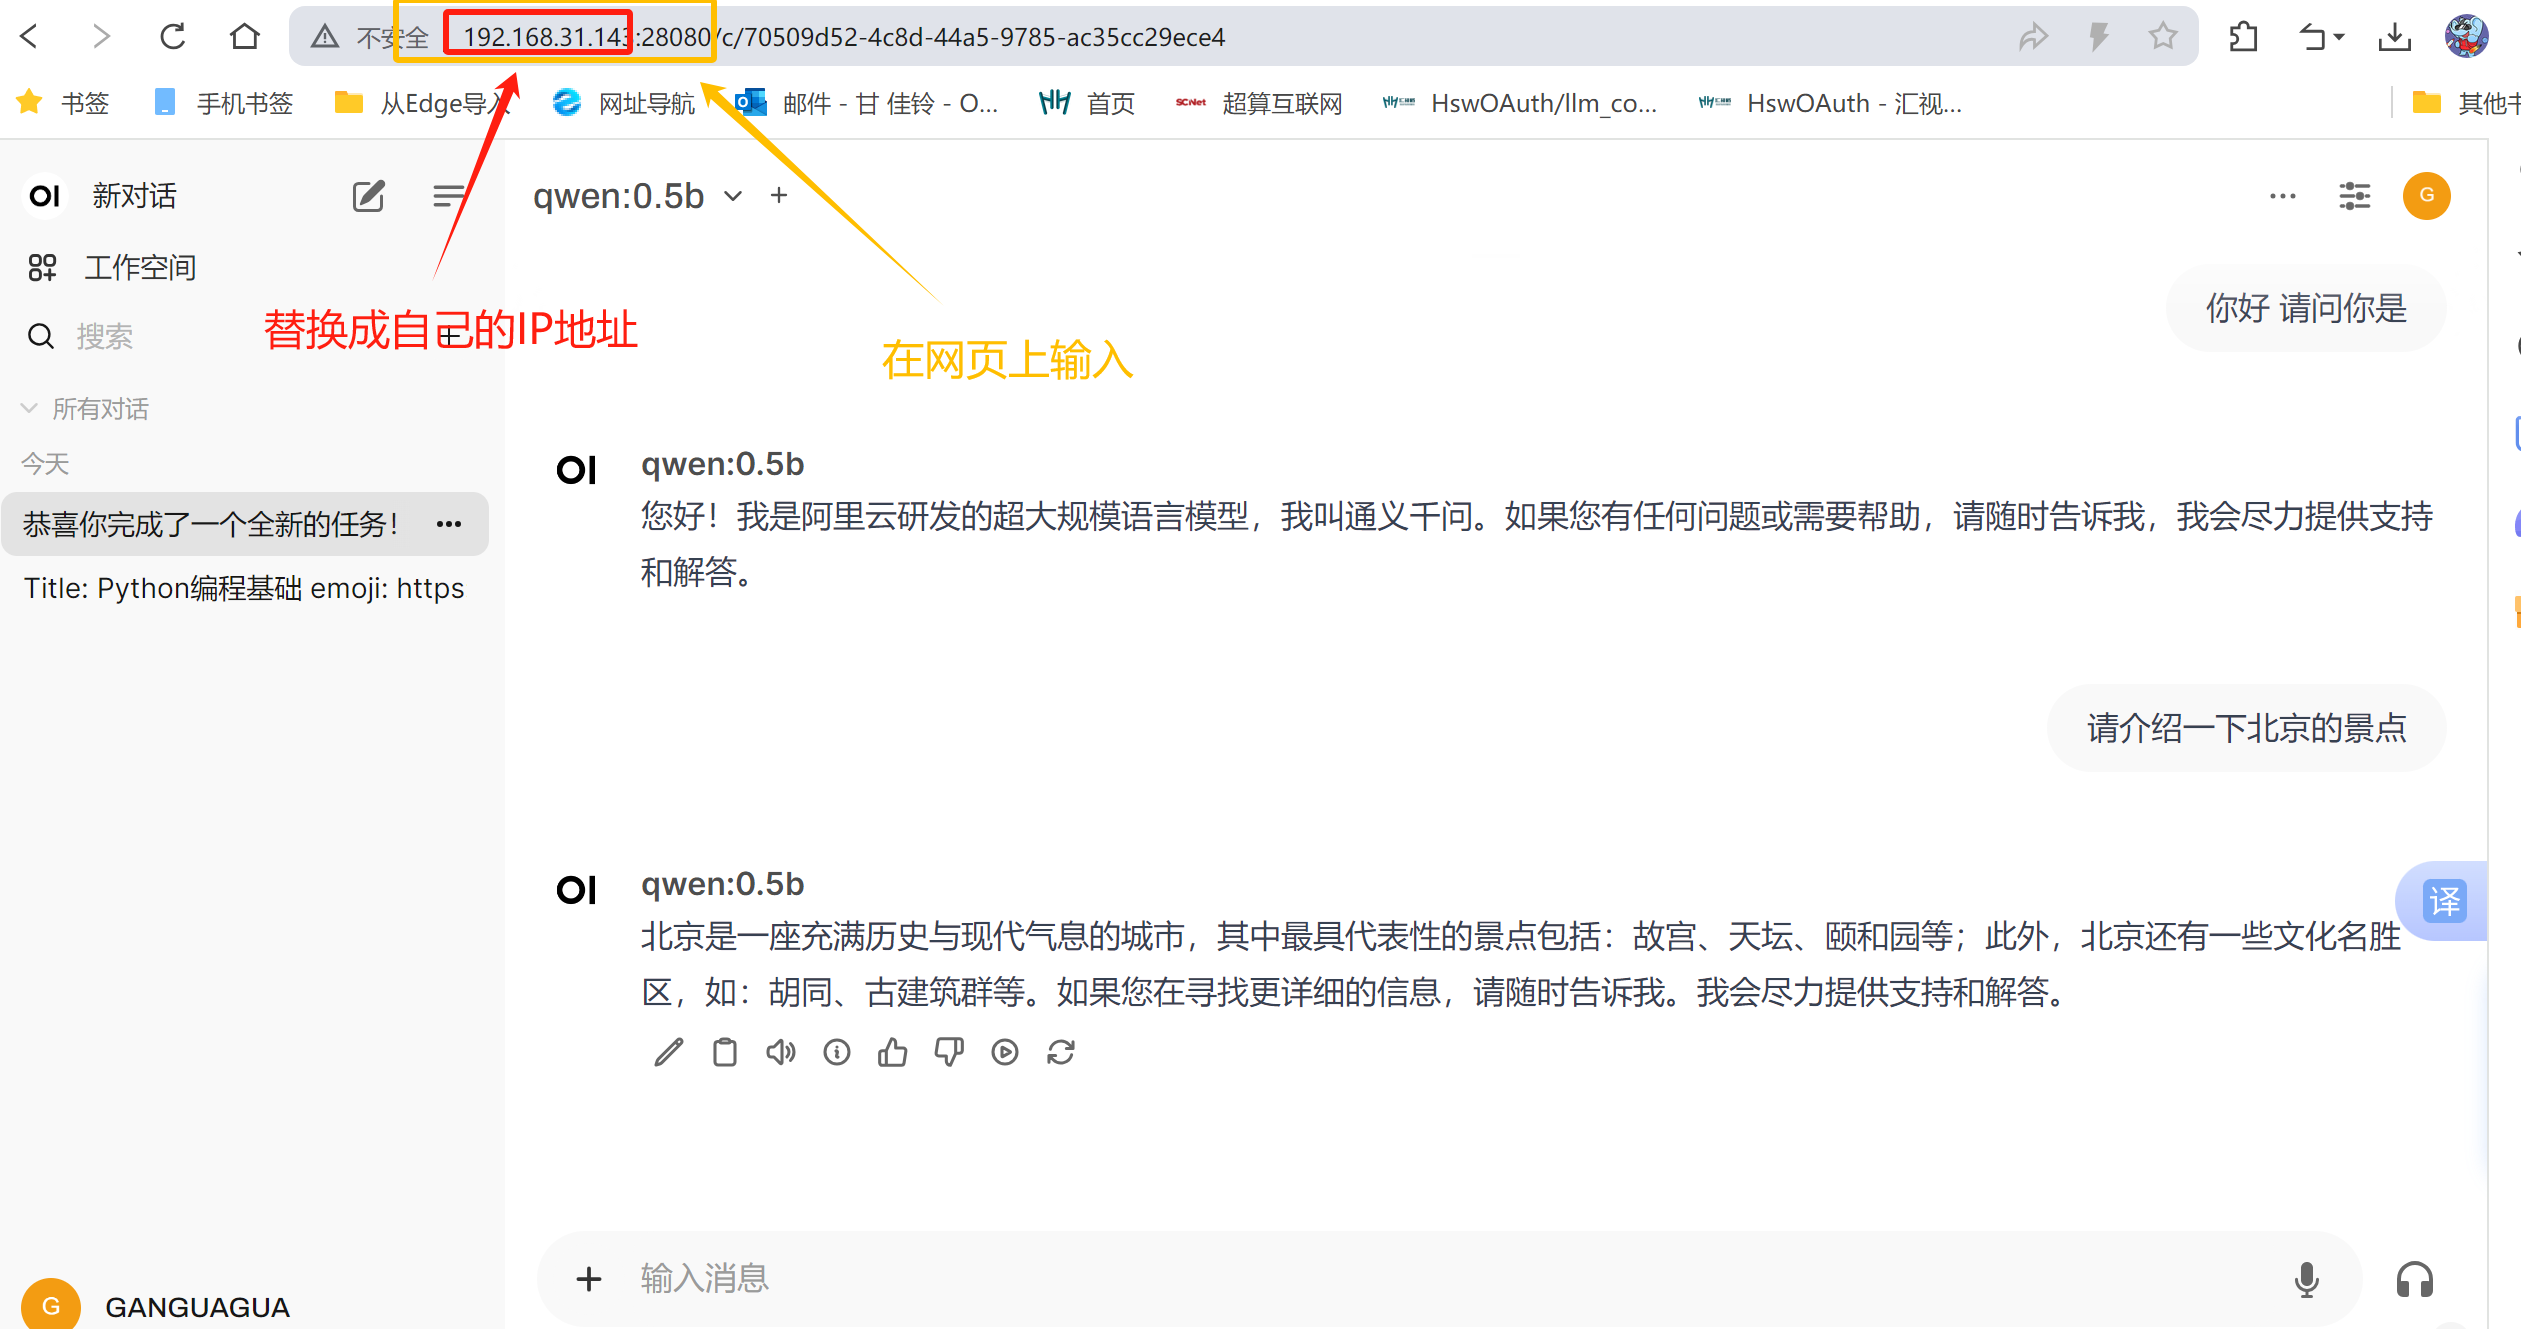Open the 首页 bookmark
Image resolution: width=2521 pixels, height=1329 pixels.
(1087, 103)
